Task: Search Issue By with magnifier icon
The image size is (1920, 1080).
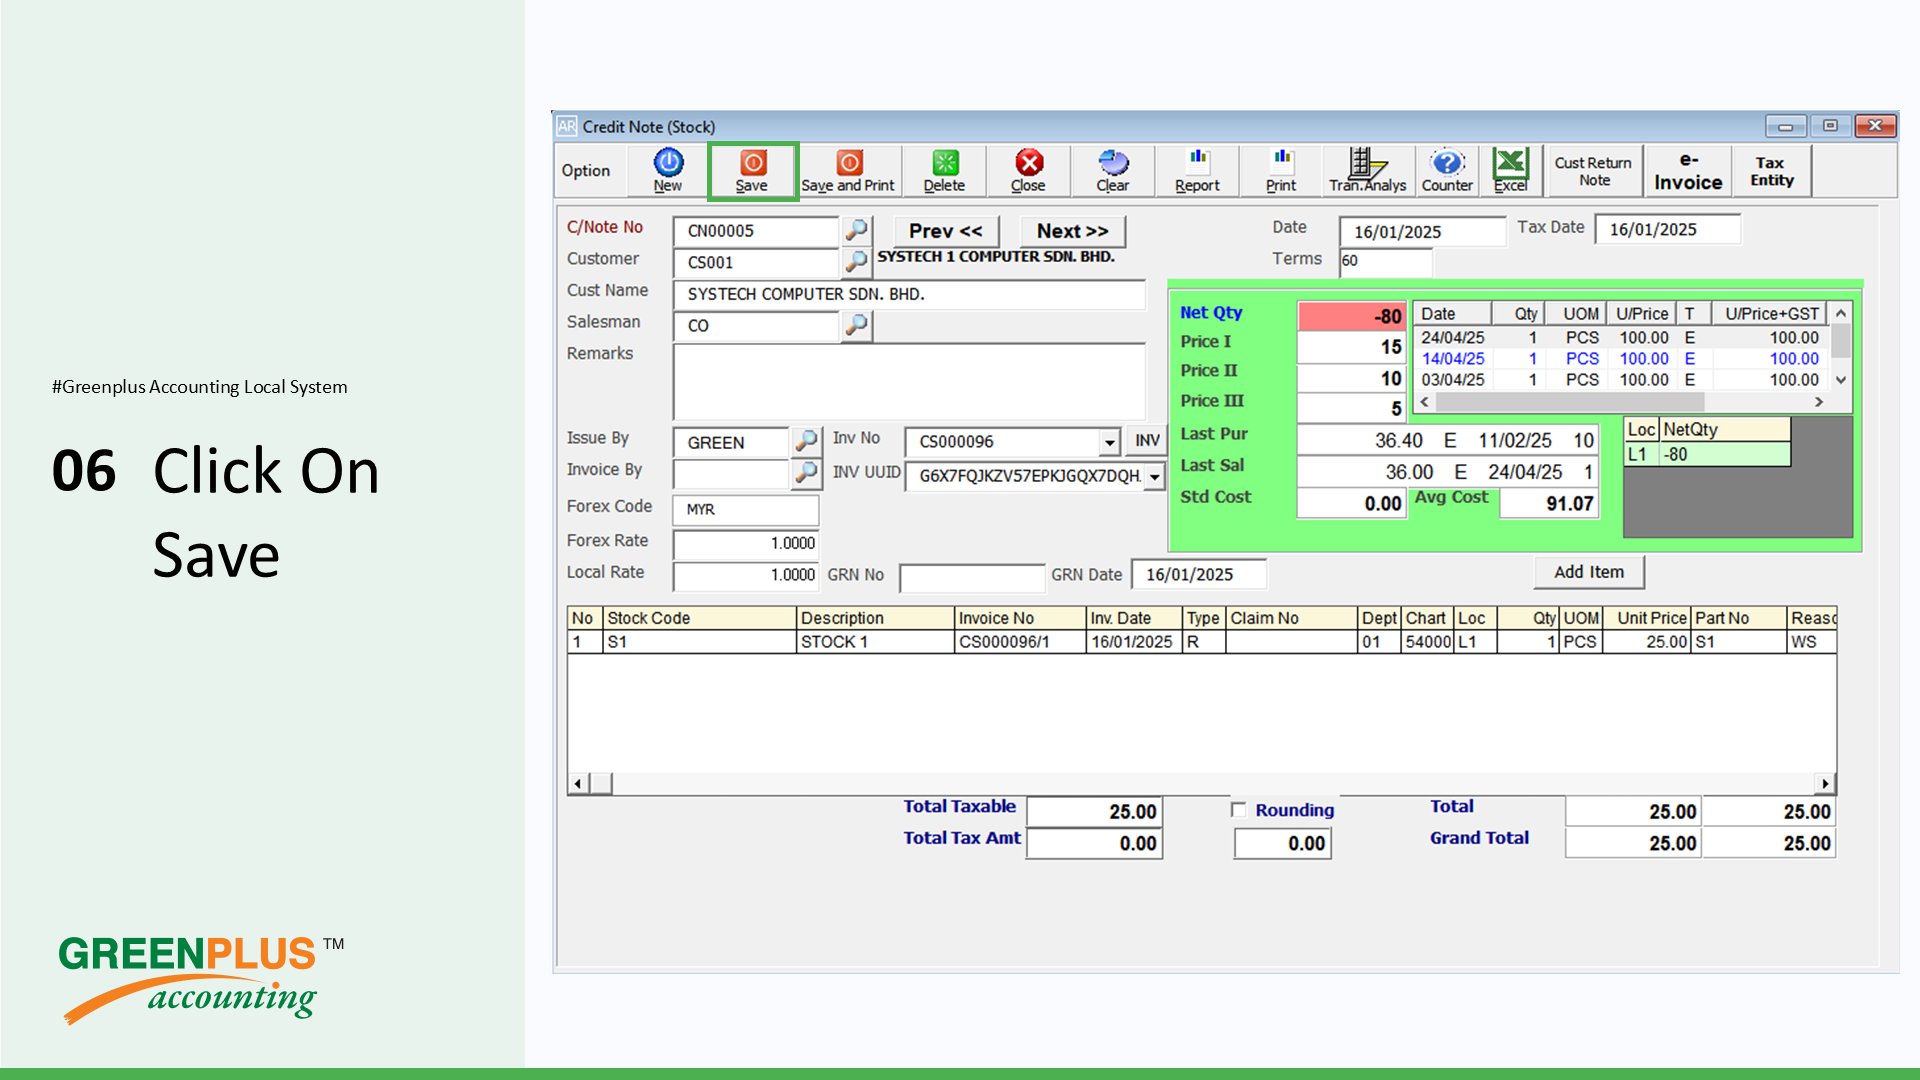Action: click(806, 441)
